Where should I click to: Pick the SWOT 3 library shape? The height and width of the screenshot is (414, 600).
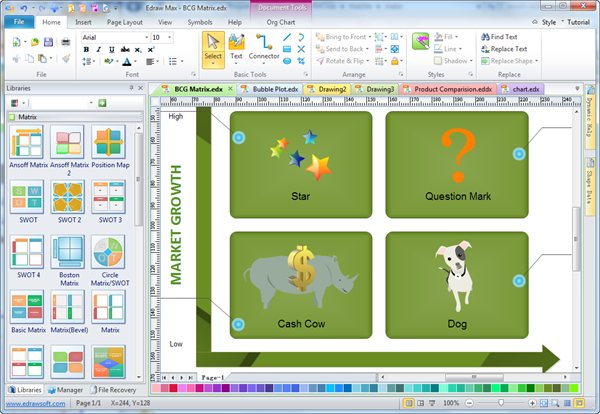pyautogui.click(x=108, y=197)
